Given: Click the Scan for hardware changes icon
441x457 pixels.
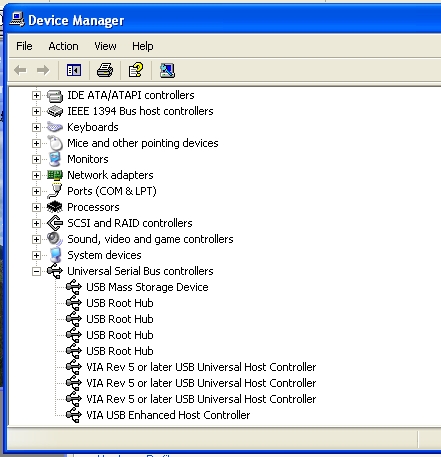Looking at the screenshot, I should tap(167, 70).
